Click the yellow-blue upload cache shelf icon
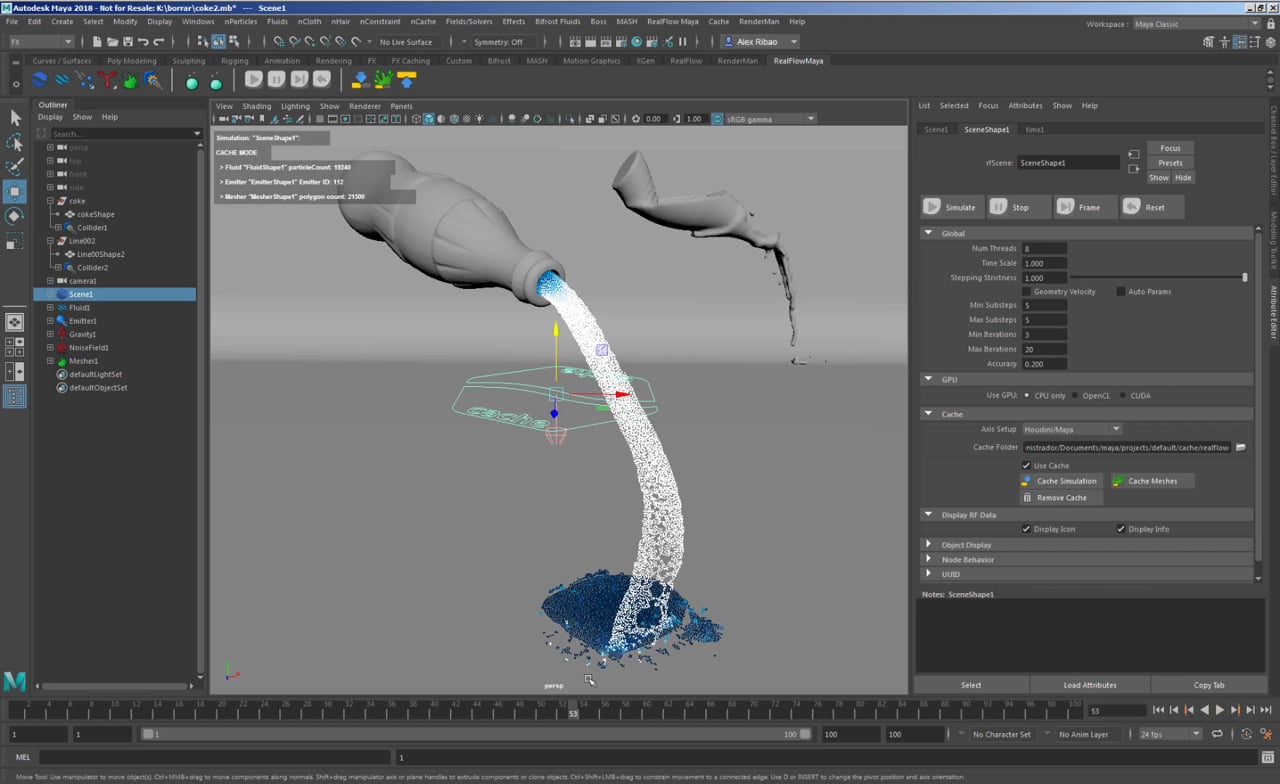Viewport: 1280px width, 784px height. tap(406, 80)
